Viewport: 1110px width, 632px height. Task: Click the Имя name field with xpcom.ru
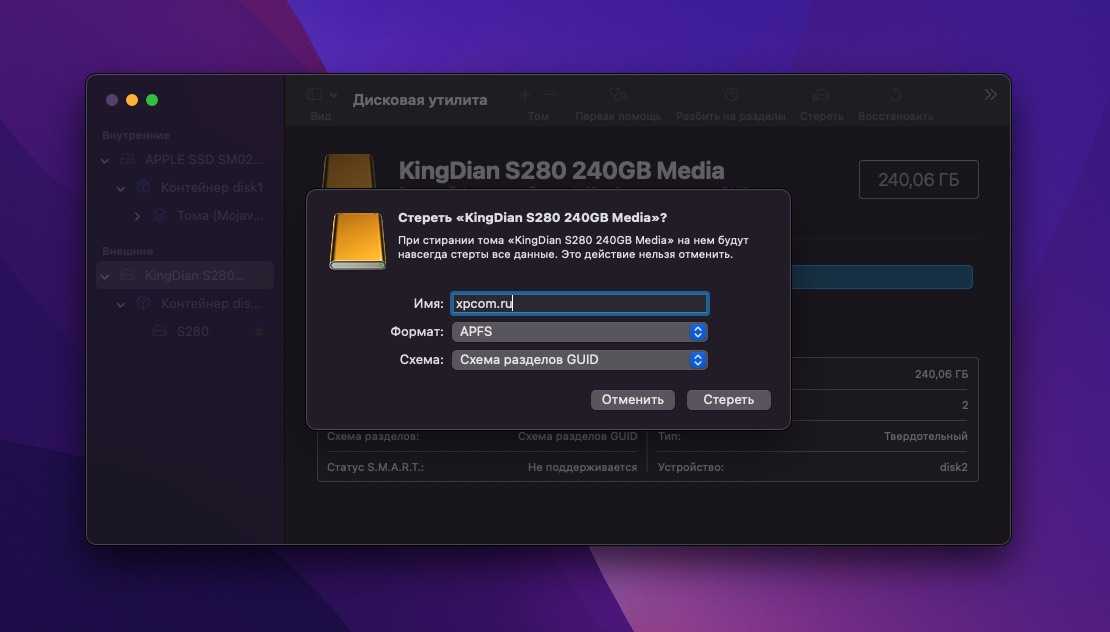click(579, 303)
